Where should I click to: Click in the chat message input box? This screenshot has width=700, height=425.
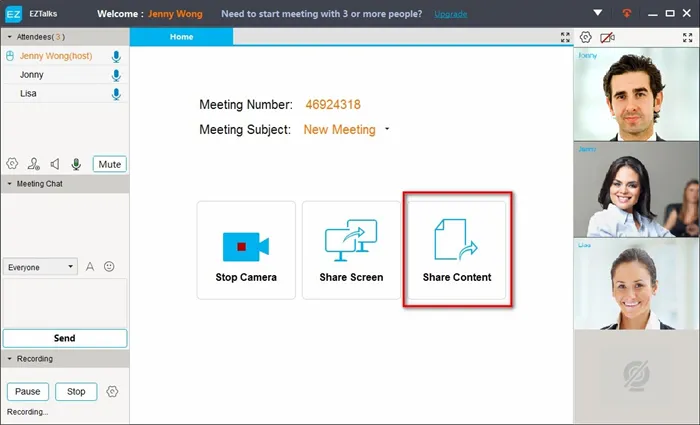pos(65,303)
